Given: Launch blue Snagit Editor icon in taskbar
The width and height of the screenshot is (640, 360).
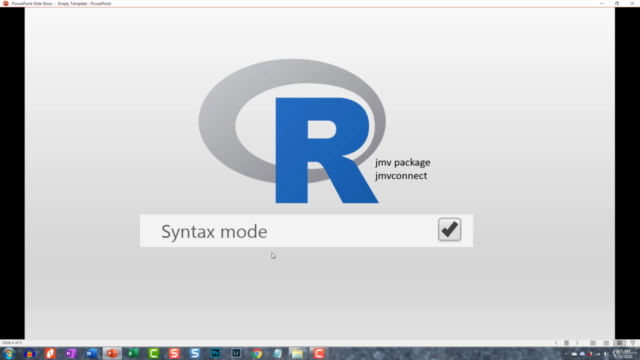Looking at the screenshot, I should point(195,353).
